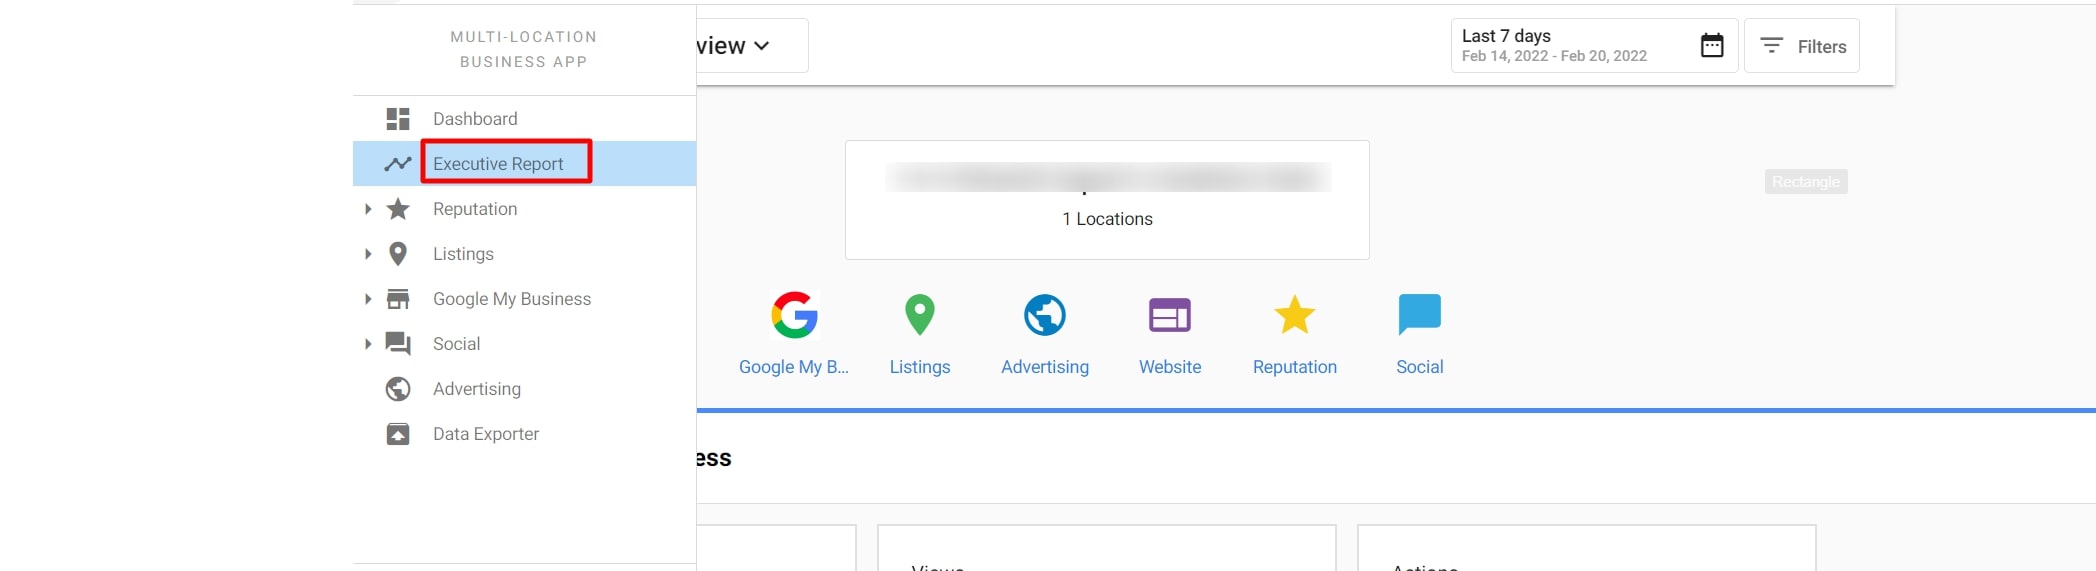The image size is (2096, 571).
Task: Jump to Advertising section link
Action: [1045, 367]
